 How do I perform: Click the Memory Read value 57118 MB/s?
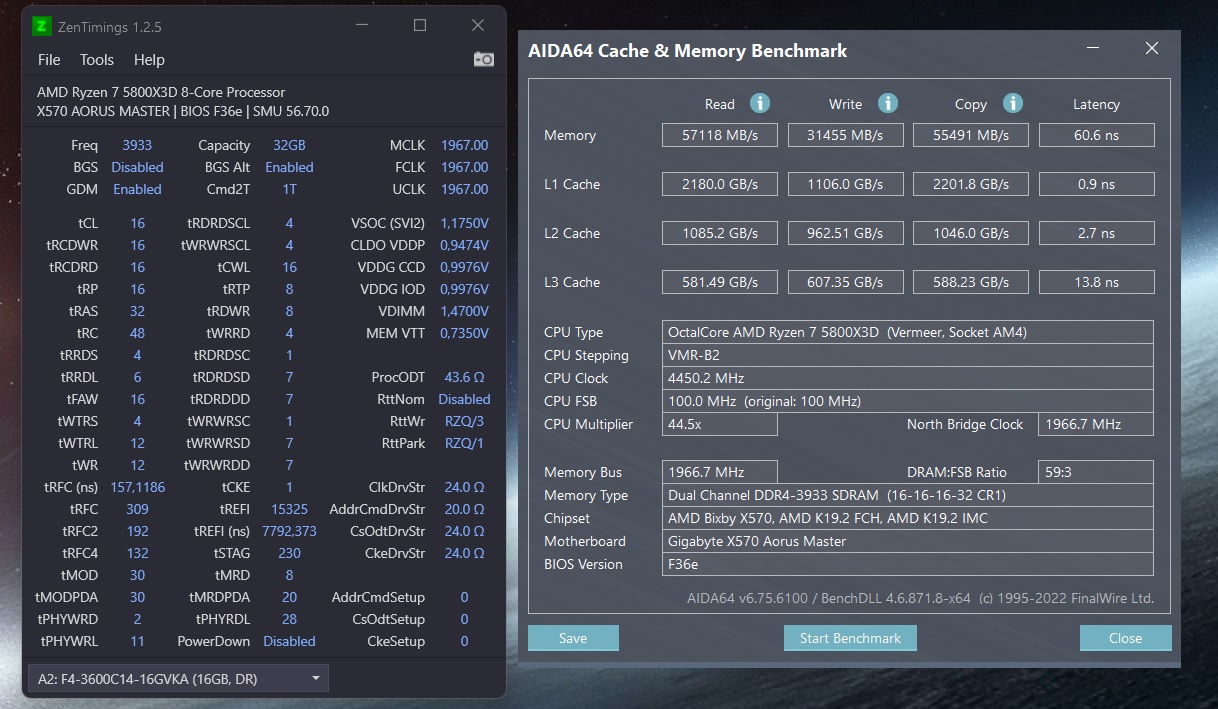(x=720, y=135)
